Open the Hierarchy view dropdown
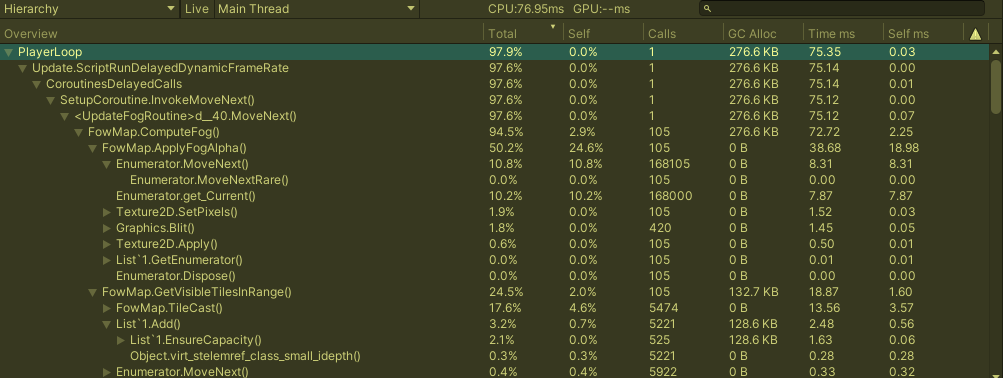1003x378 pixels. pyautogui.click(x=90, y=9)
